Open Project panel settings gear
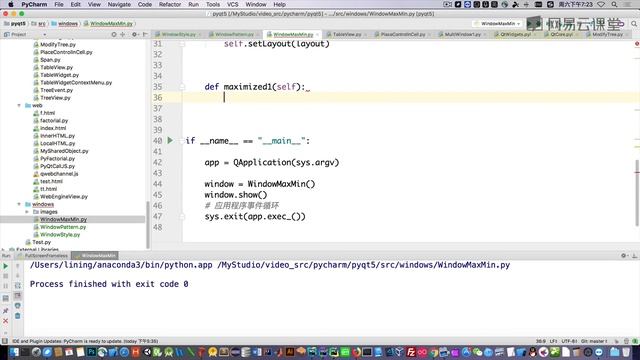The width and height of the screenshot is (640, 360). pyautogui.click(x=134, y=35)
